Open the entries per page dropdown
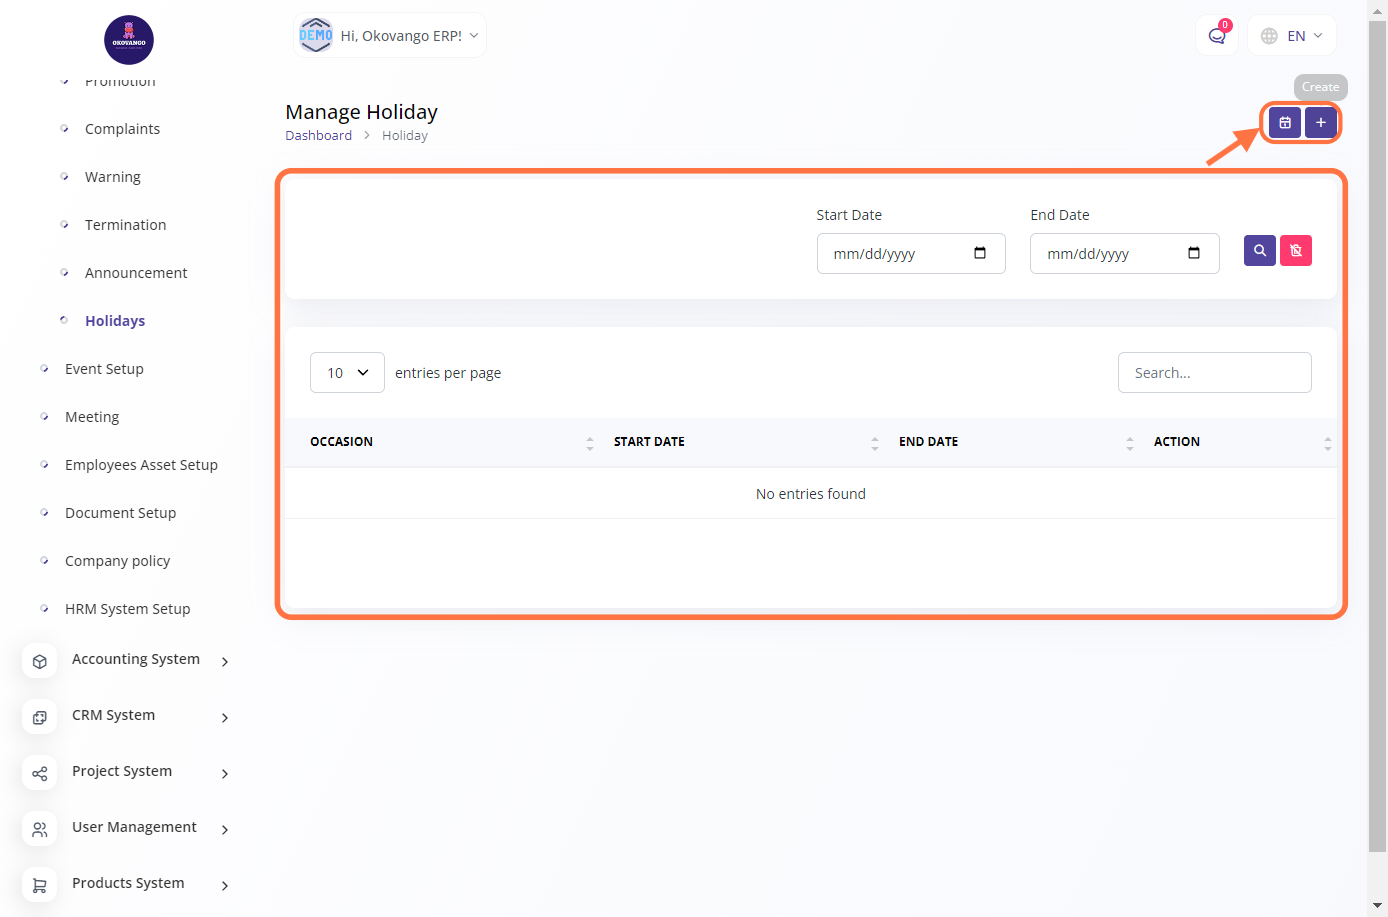 pyautogui.click(x=347, y=373)
